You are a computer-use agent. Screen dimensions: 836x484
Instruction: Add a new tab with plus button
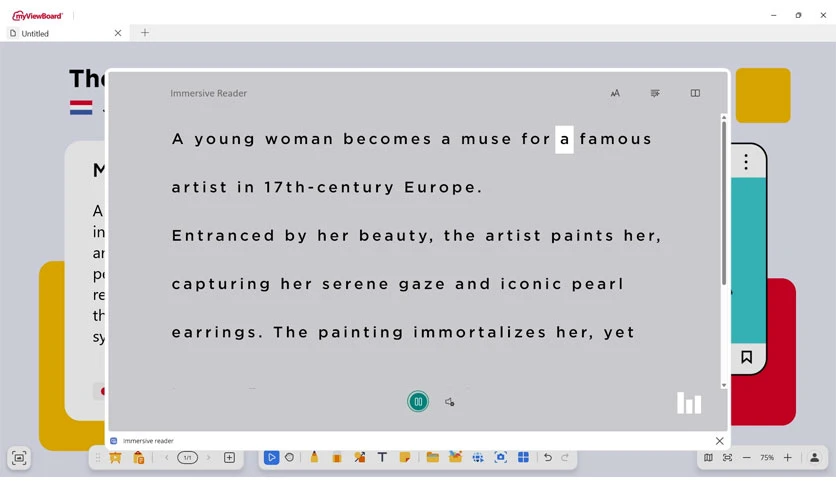pos(144,33)
